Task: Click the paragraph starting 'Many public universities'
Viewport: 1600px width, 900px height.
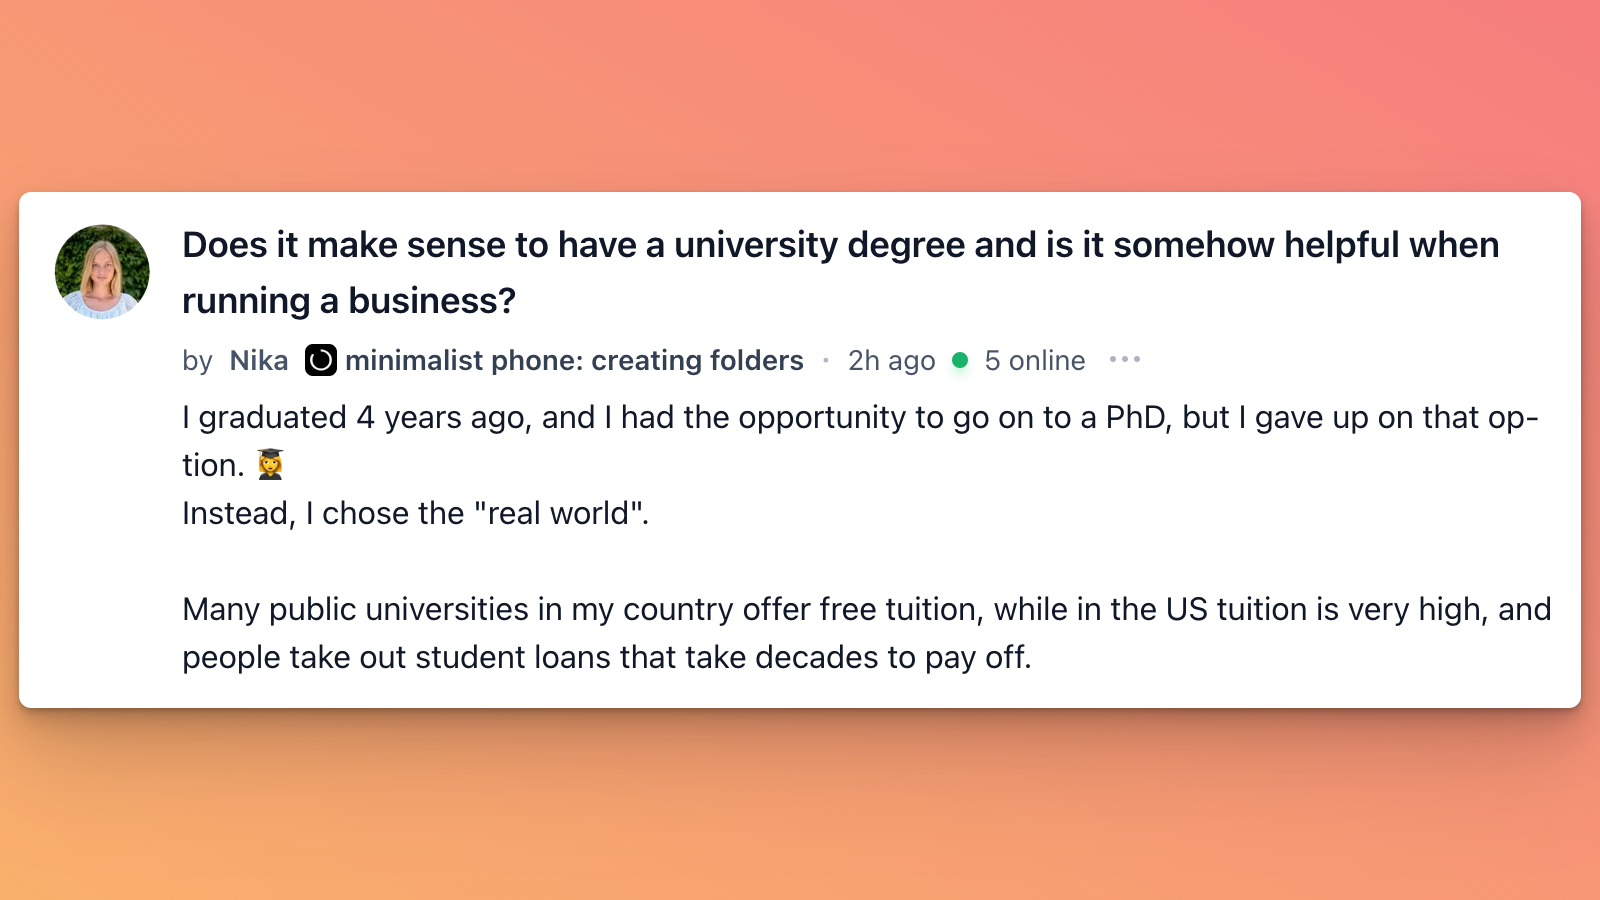Action: [x=866, y=633]
